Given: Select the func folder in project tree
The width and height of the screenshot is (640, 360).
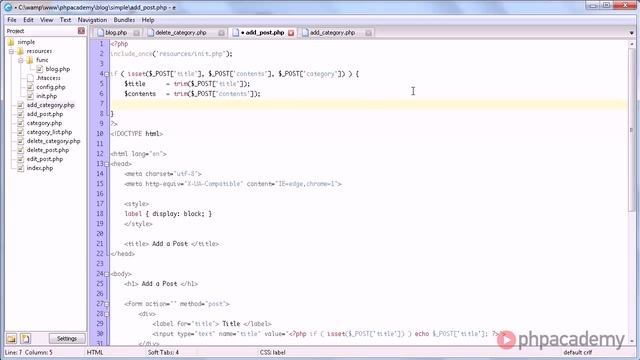Looking at the screenshot, I should tap(42, 60).
